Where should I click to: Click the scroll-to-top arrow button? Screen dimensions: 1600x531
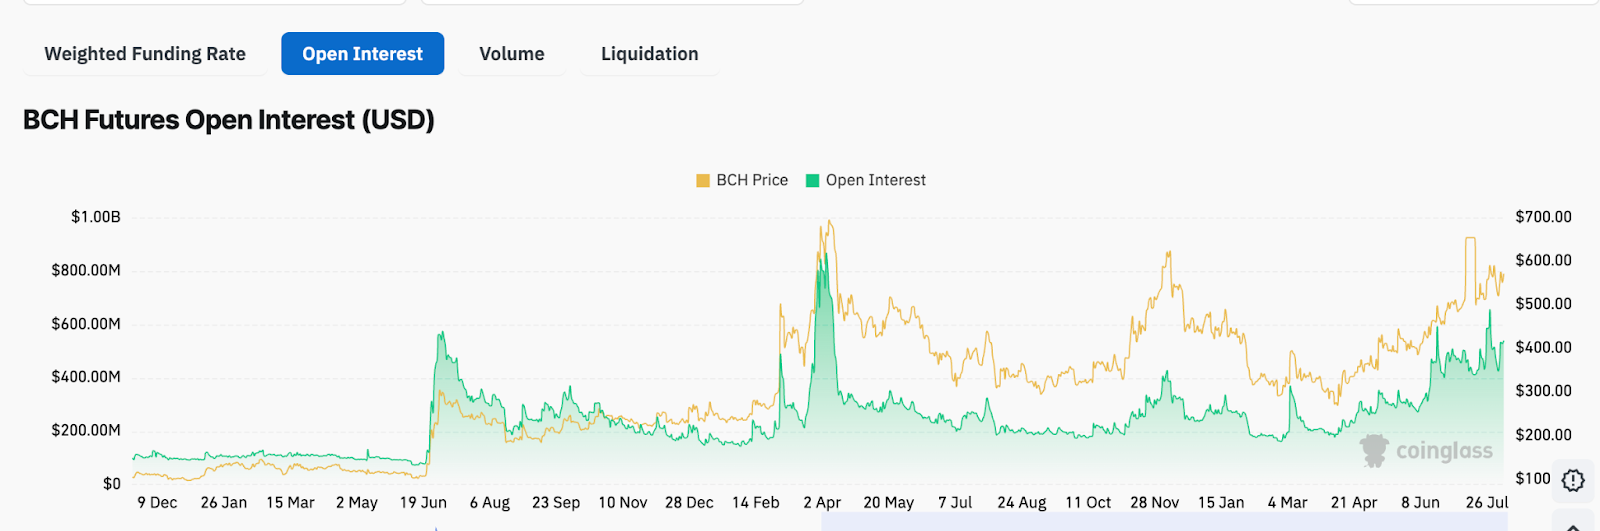tap(1573, 526)
